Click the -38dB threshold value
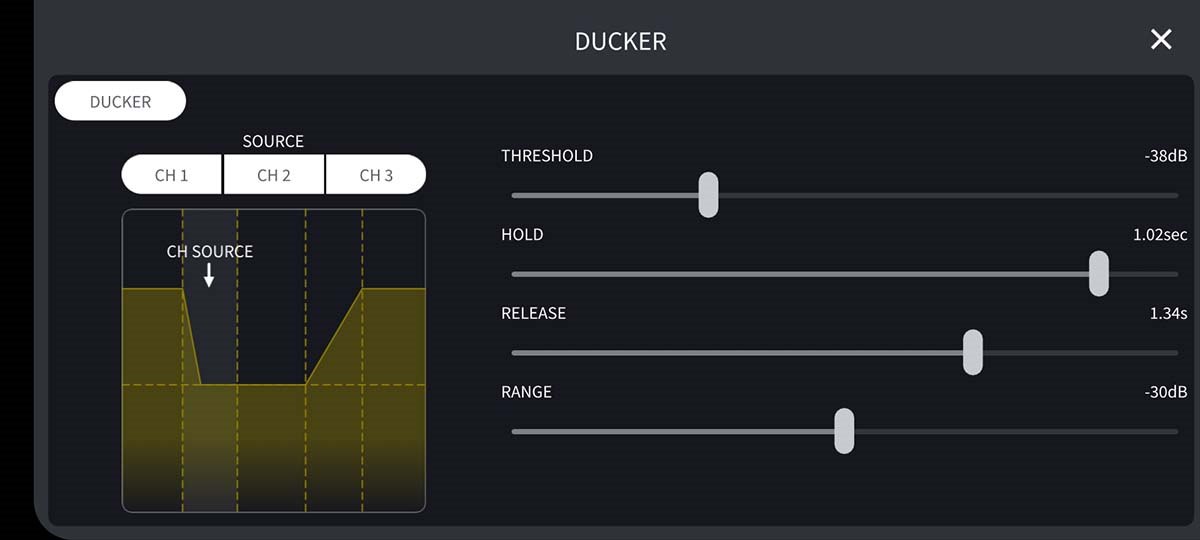Image resolution: width=1200 pixels, height=540 pixels. (1166, 156)
